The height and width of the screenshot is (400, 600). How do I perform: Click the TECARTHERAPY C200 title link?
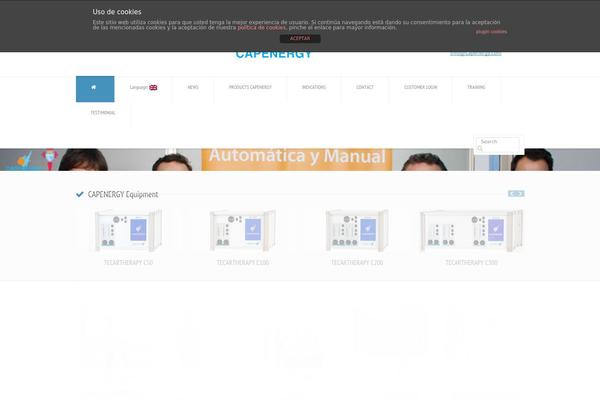click(x=357, y=263)
